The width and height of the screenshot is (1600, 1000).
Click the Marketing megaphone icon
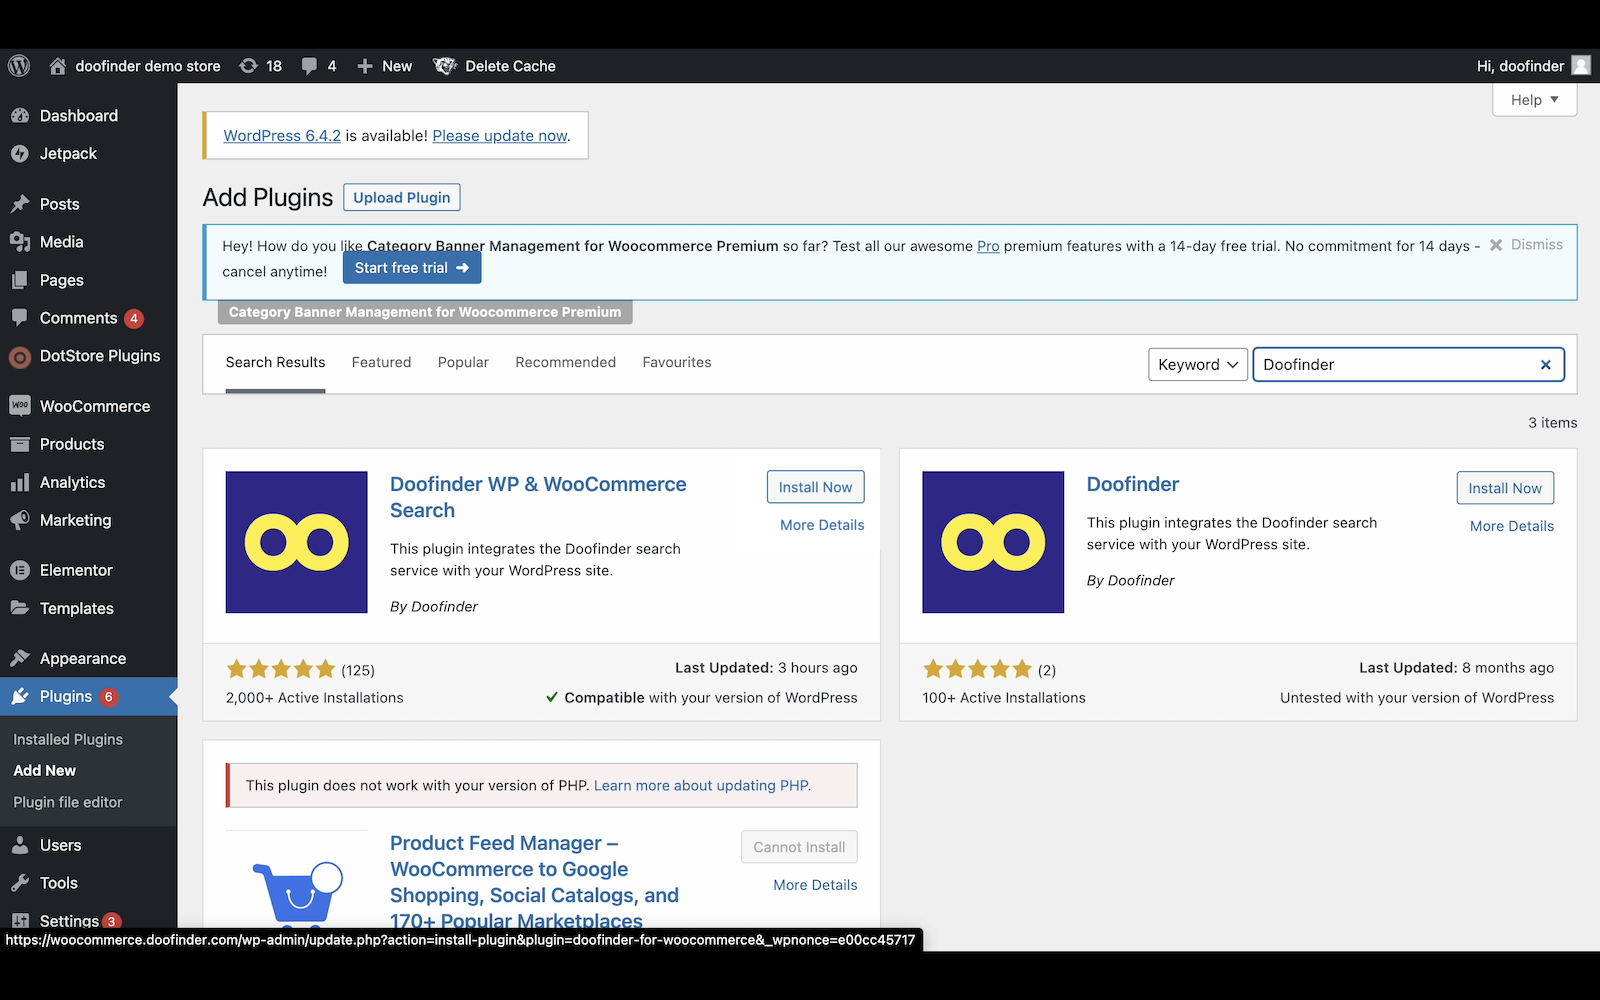pyautogui.click(x=20, y=520)
